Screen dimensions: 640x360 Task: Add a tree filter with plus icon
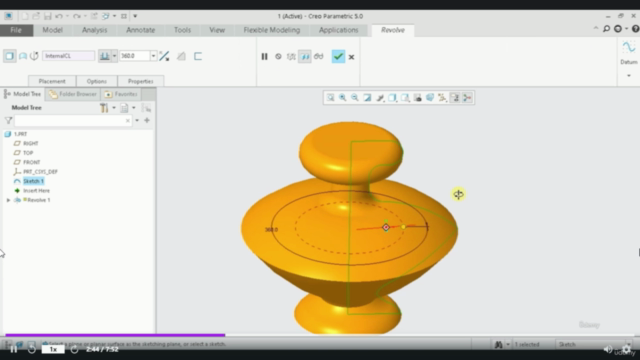147,120
